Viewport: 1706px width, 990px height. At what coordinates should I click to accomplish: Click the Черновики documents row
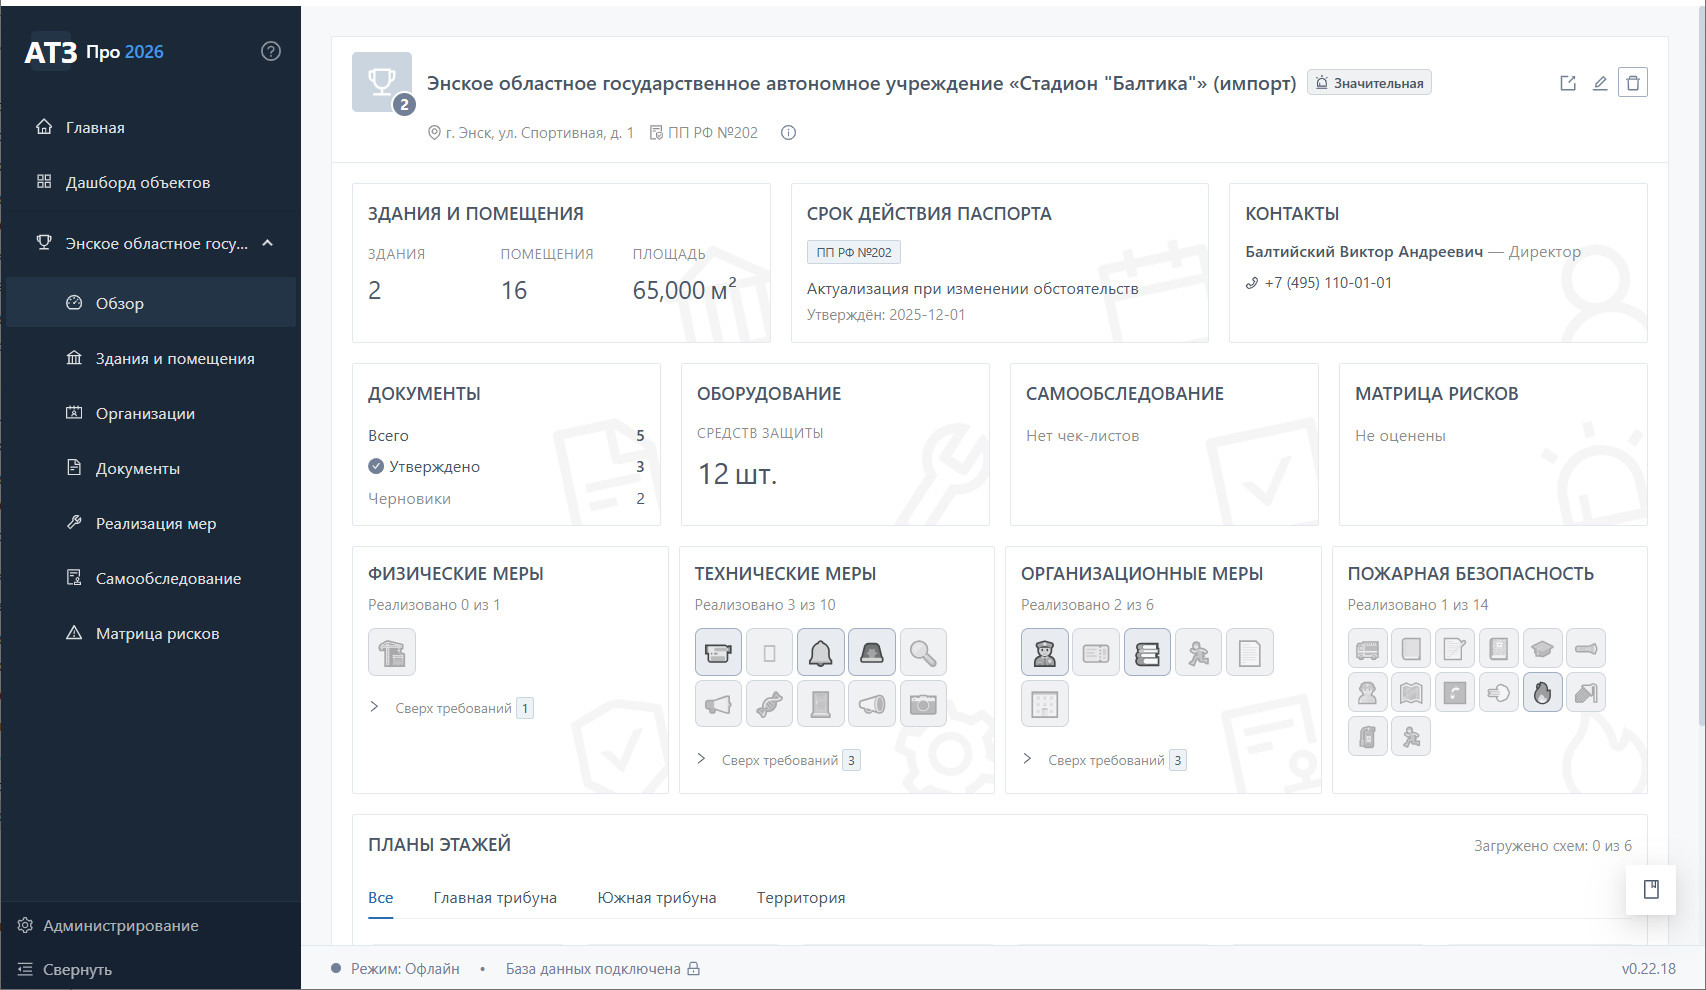[506, 498]
